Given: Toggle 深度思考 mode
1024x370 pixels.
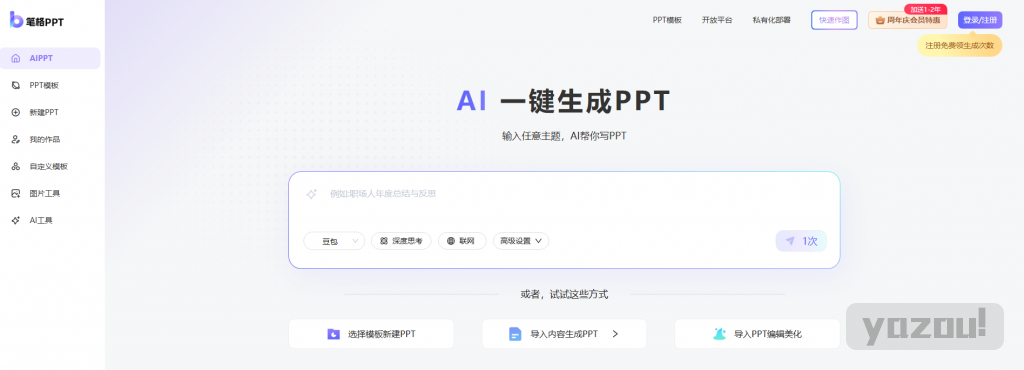Looking at the screenshot, I should 402,241.
